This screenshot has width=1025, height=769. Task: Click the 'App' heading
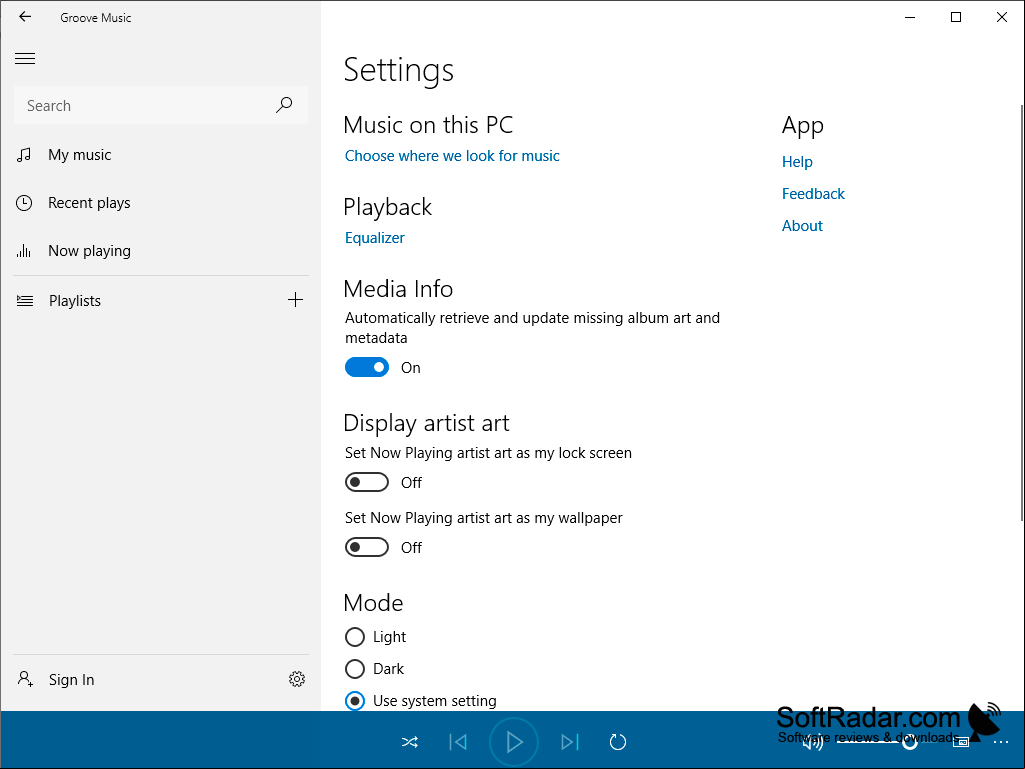[803, 126]
